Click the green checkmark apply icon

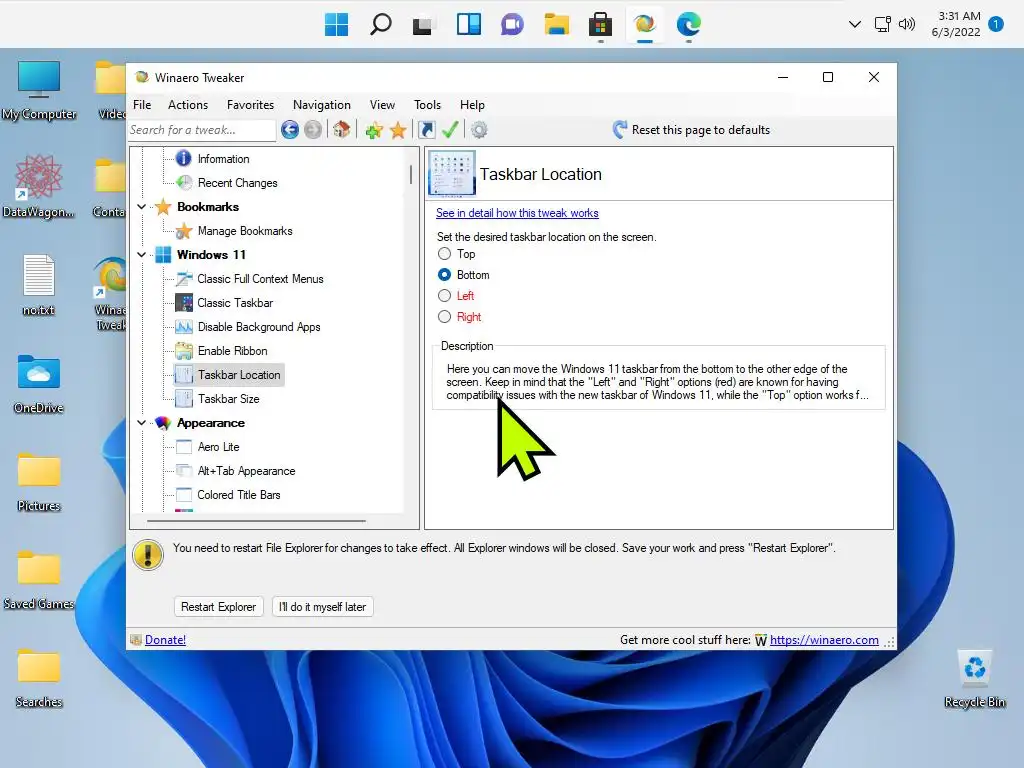450,130
